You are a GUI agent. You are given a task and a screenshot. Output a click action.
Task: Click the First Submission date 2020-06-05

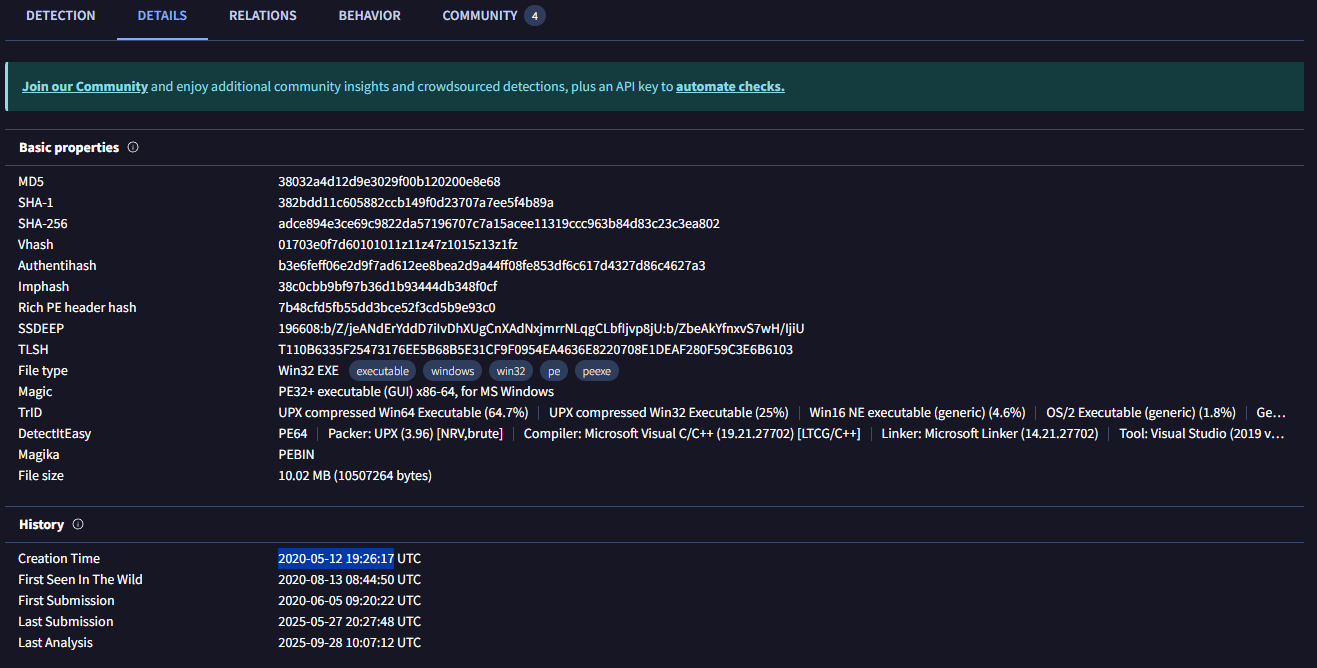tap(349, 600)
